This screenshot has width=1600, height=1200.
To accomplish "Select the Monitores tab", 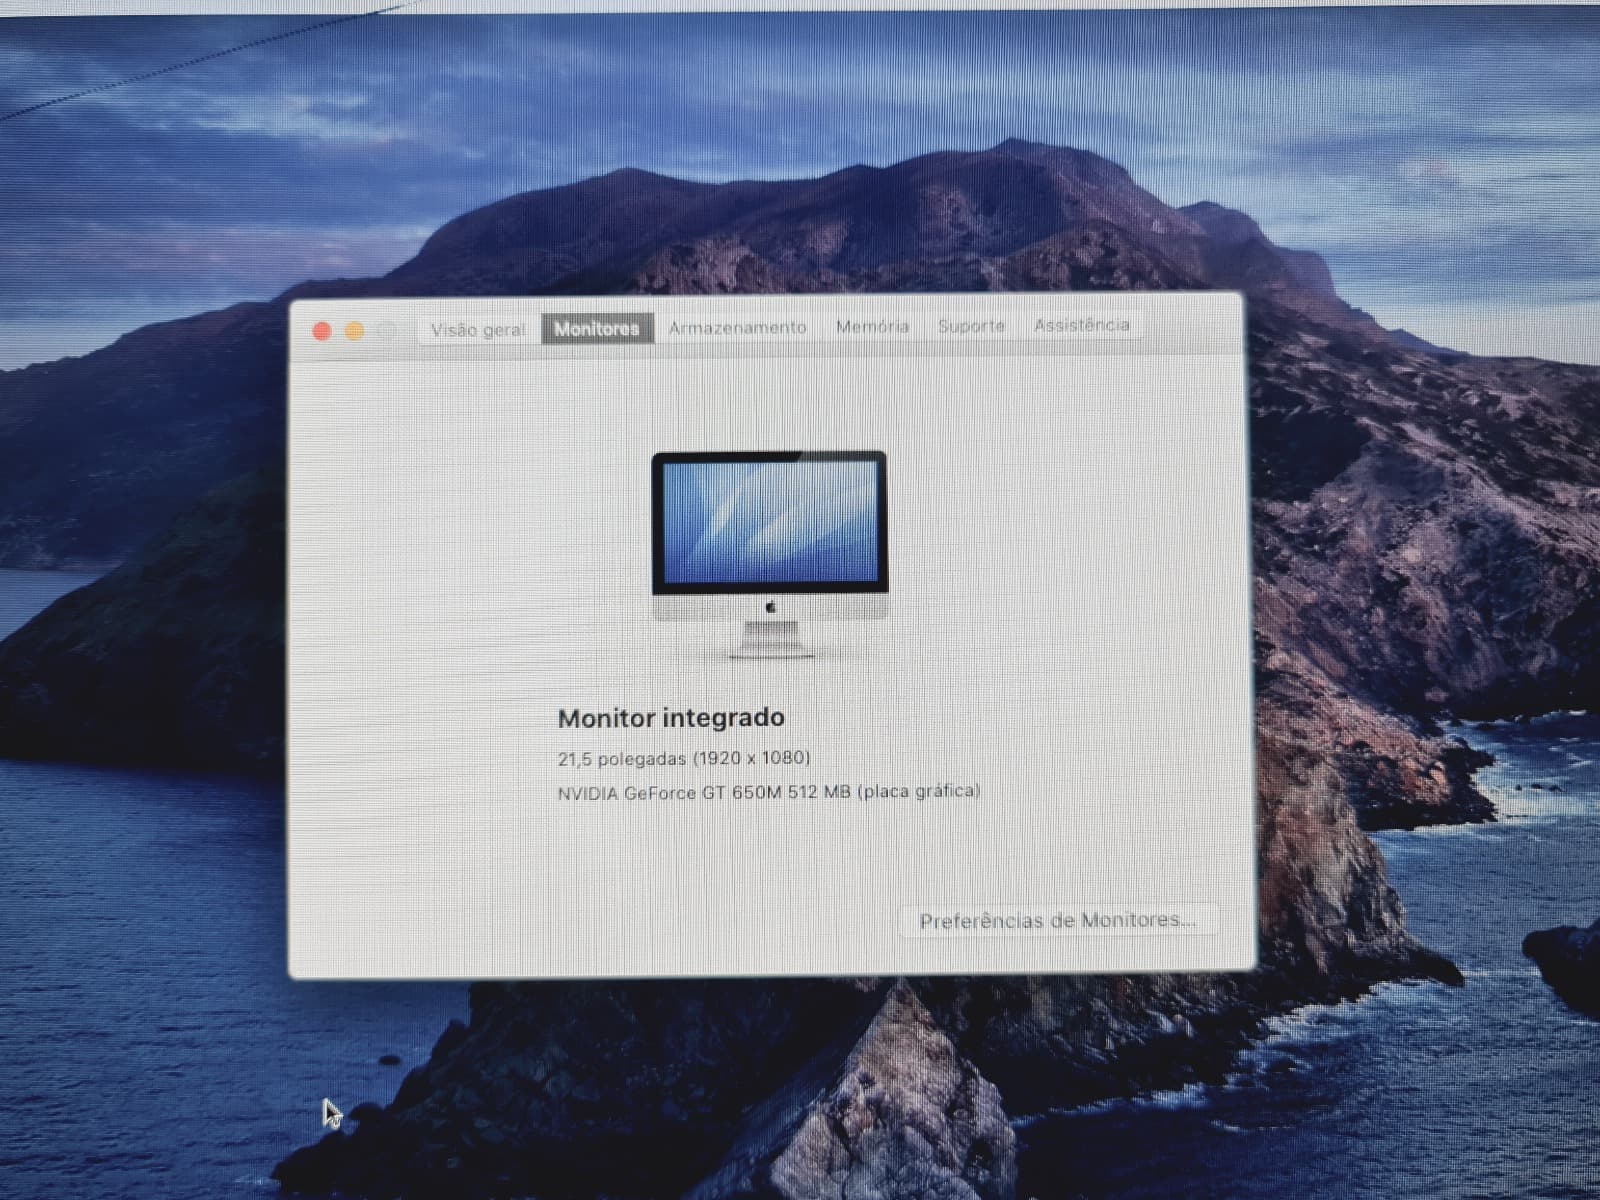I will coord(597,328).
